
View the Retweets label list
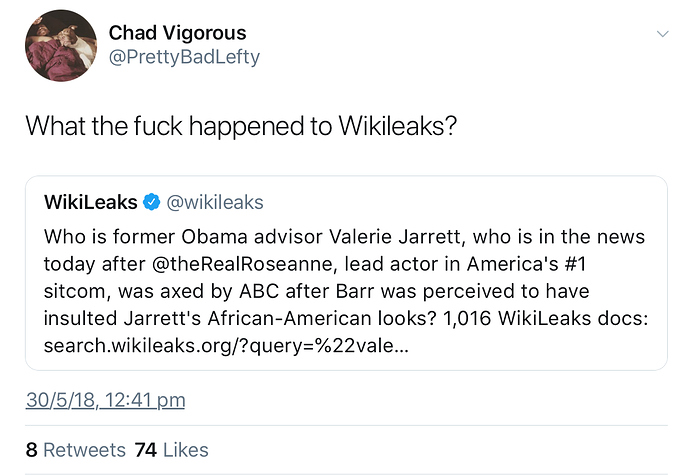[x=84, y=450]
